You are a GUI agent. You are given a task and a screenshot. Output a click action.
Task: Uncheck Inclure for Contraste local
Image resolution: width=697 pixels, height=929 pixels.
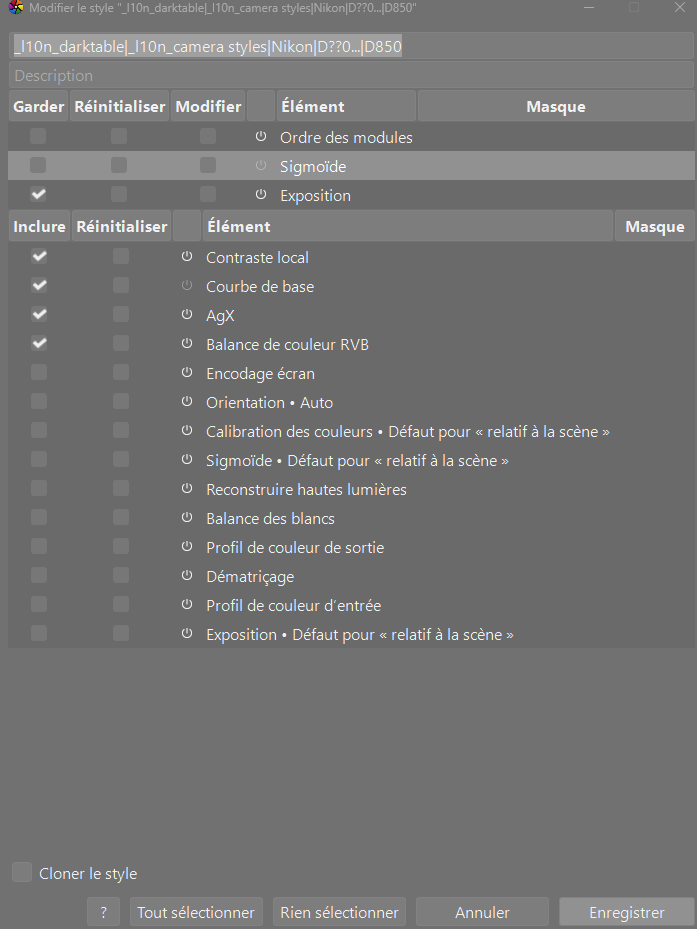(x=39, y=257)
